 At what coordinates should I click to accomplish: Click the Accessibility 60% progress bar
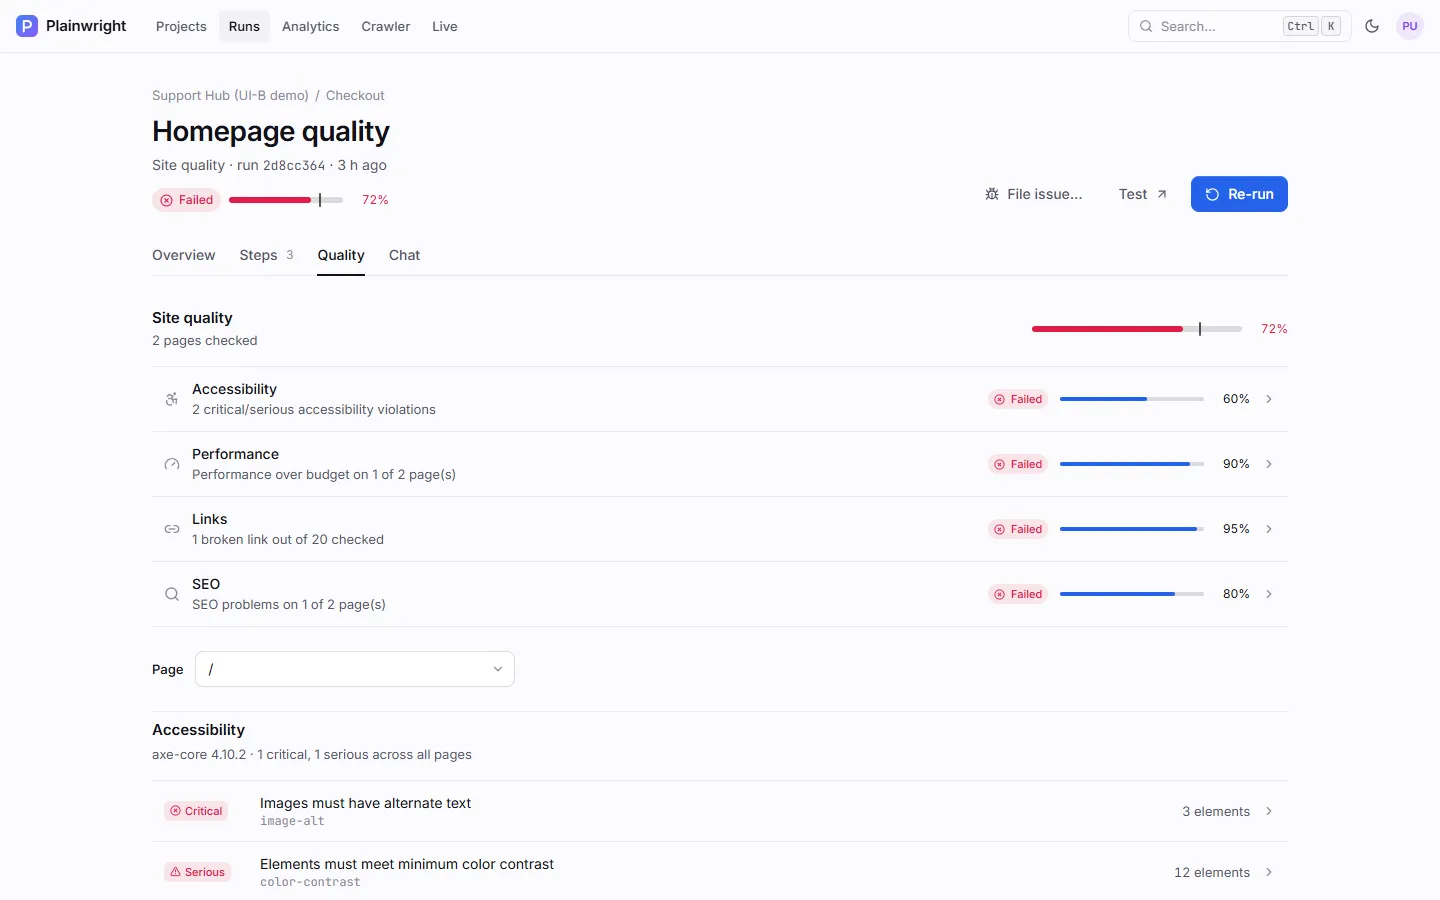click(1132, 399)
